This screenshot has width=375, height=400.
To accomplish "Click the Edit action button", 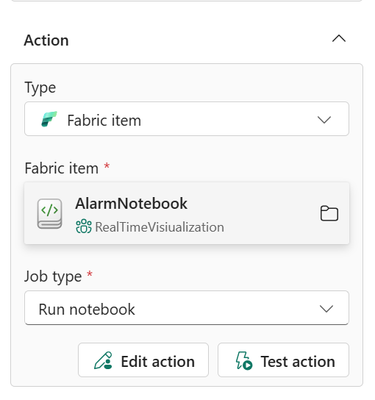I will pos(143,360).
